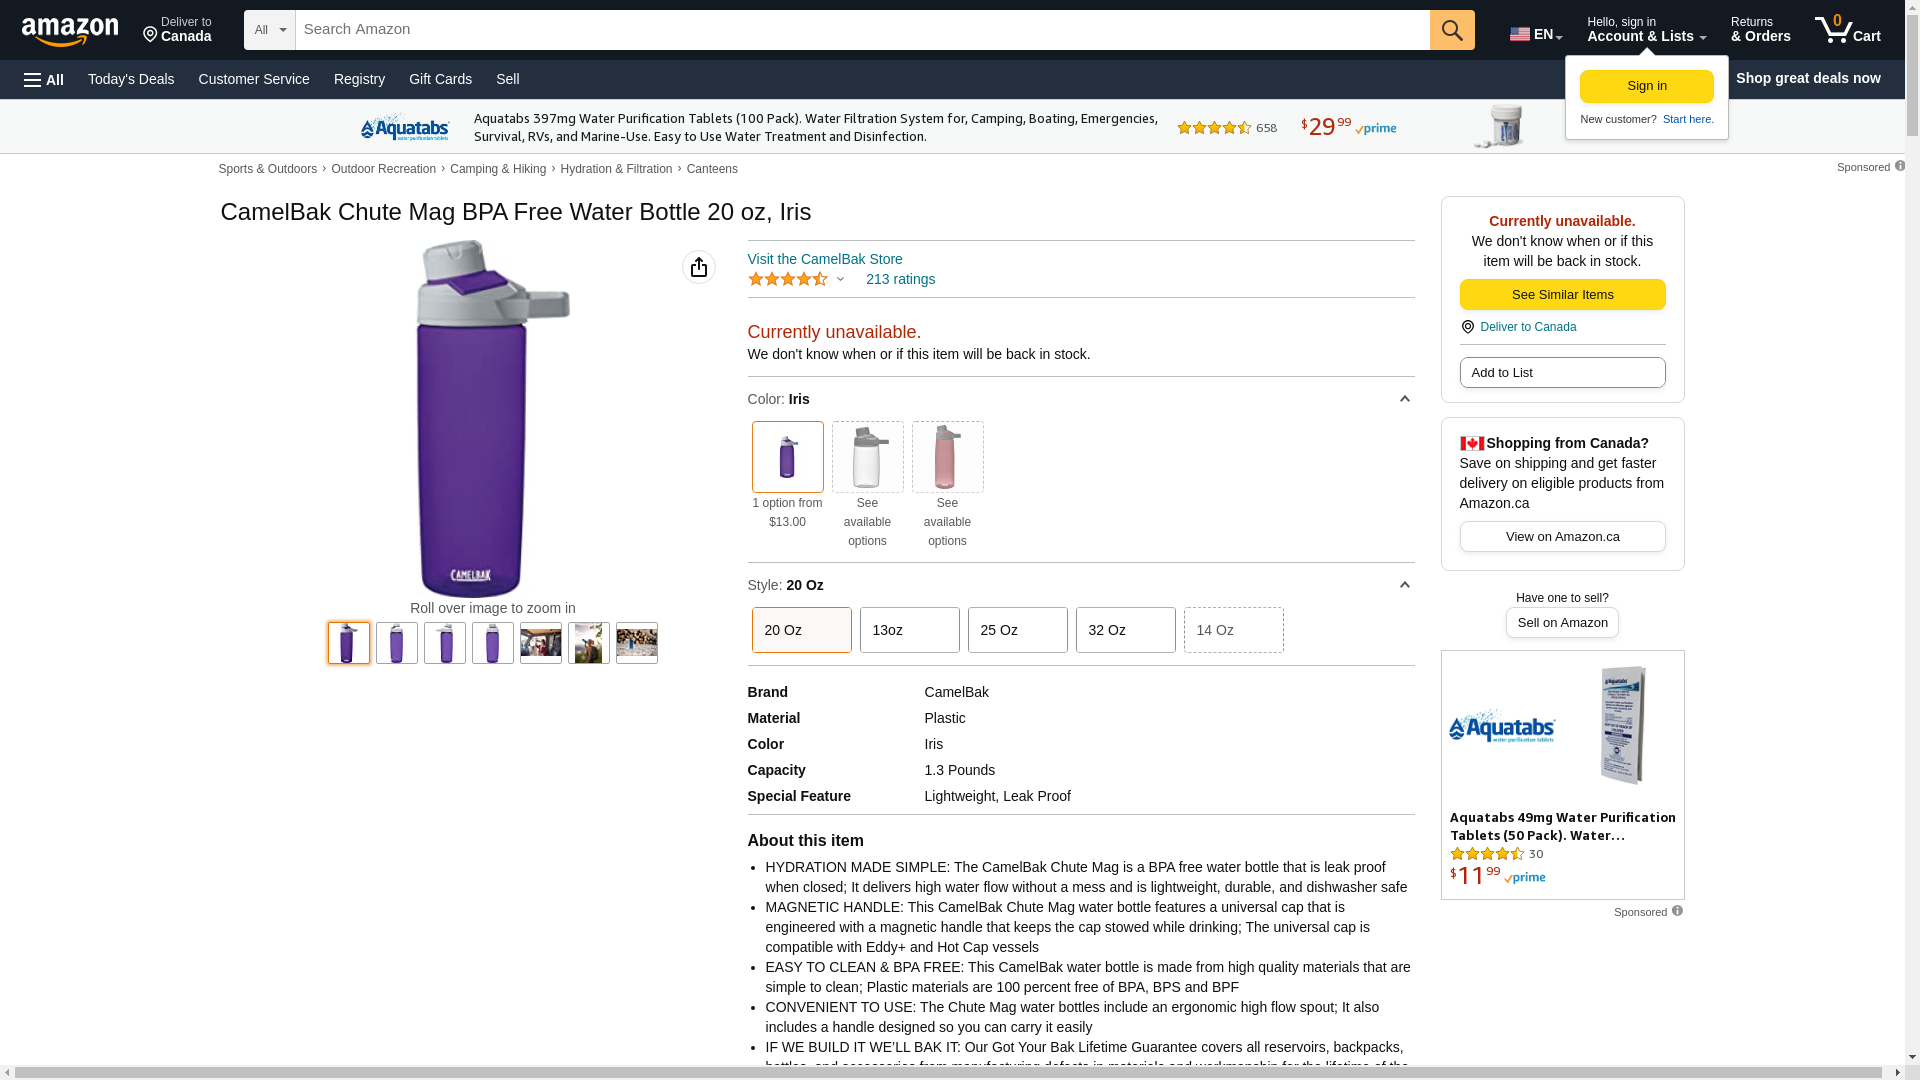1920x1080 pixels.
Task: Select the 13oz style option
Action: (909, 630)
